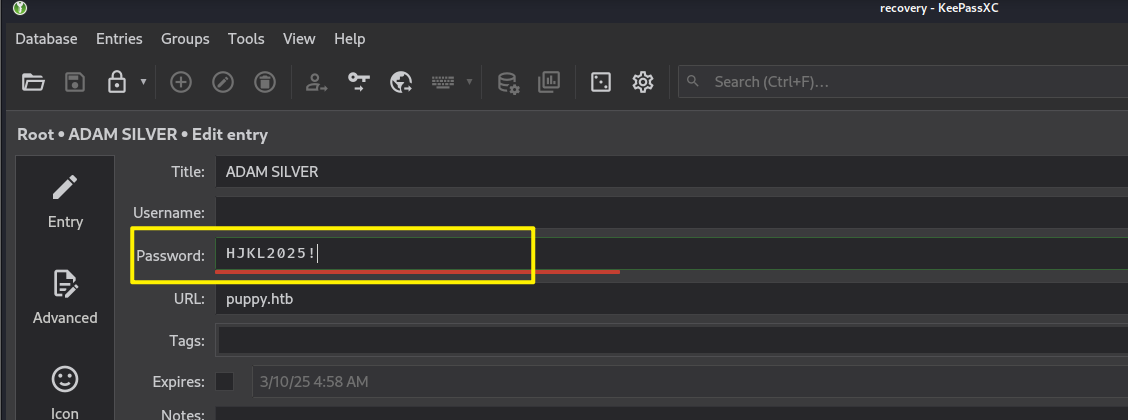
Task: Expand the arrow beside the lock icon
Action: (x=143, y=82)
